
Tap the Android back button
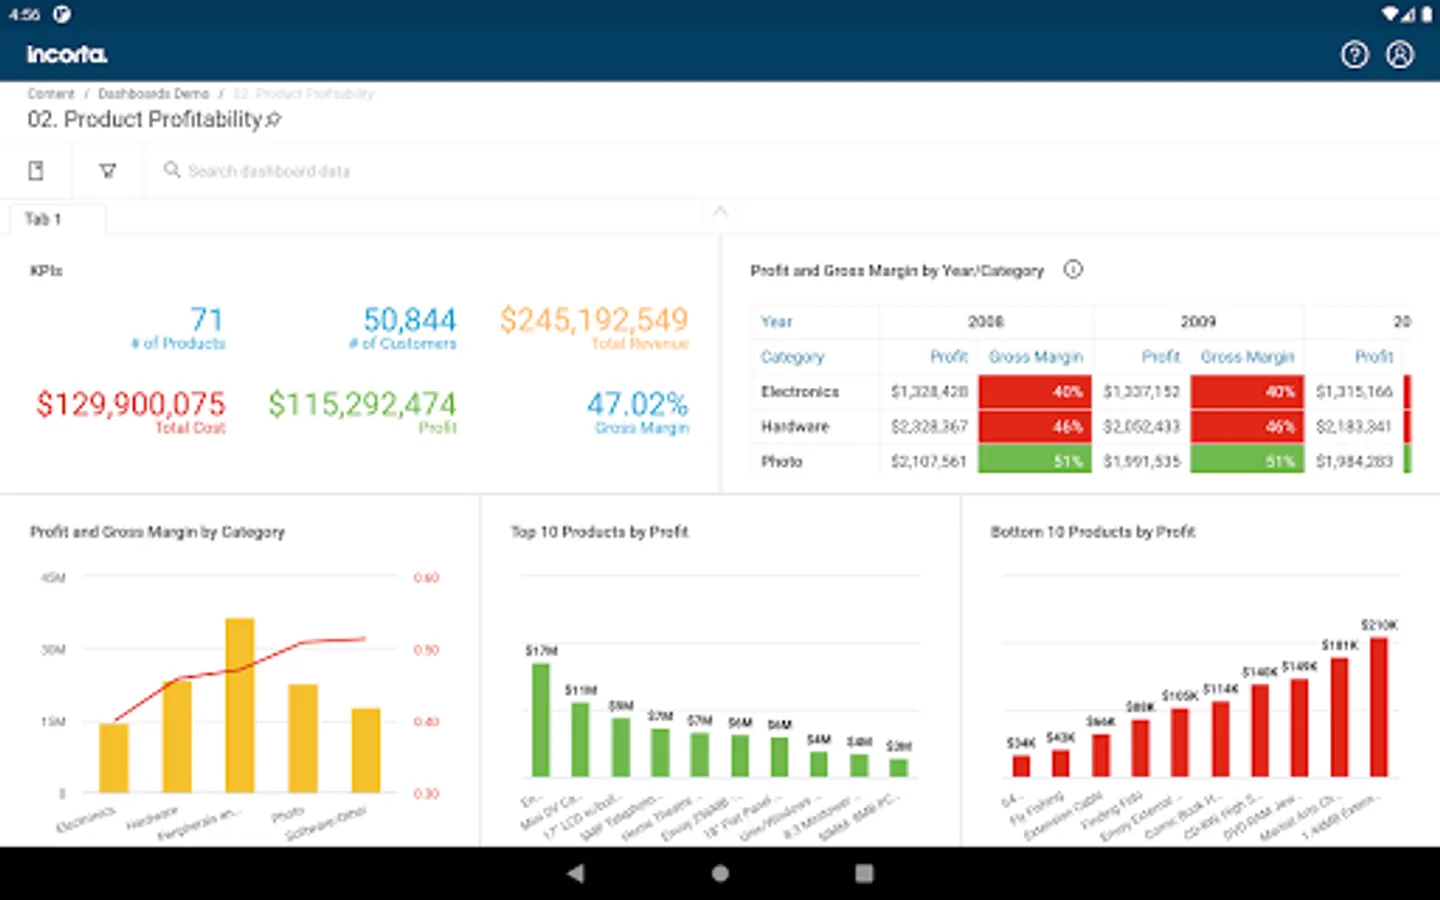tap(576, 873)
